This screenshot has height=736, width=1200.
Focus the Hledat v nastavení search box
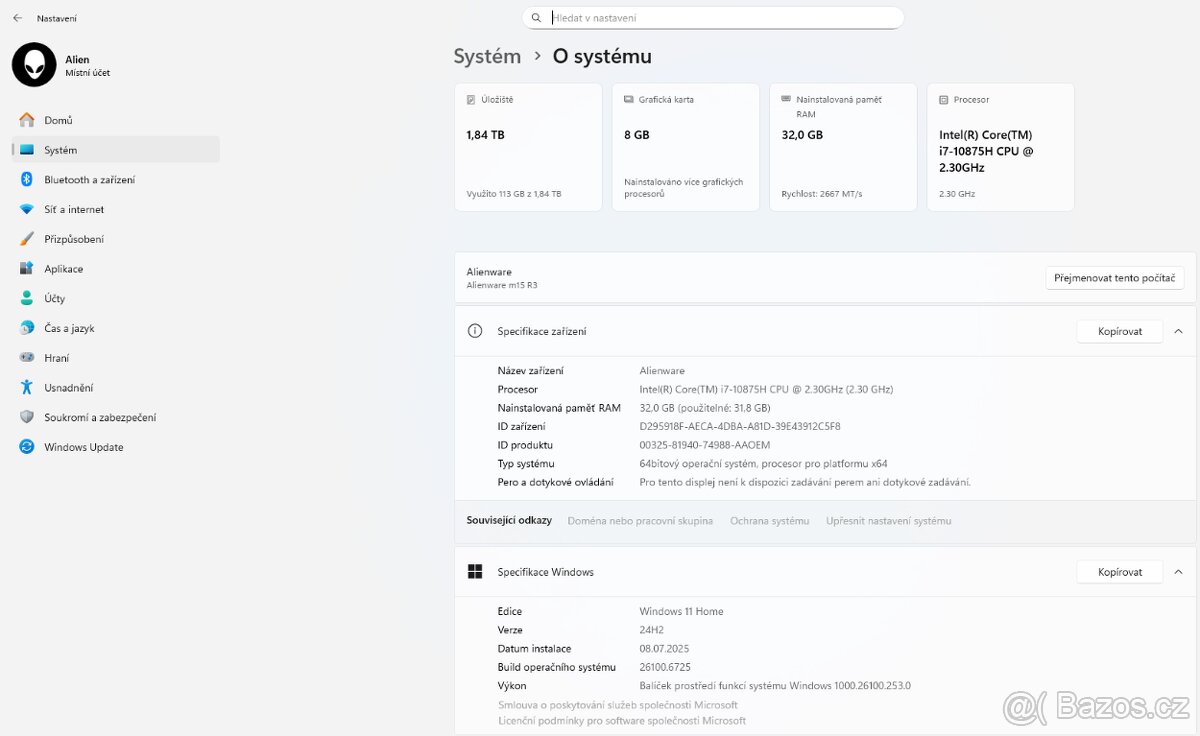720,18
